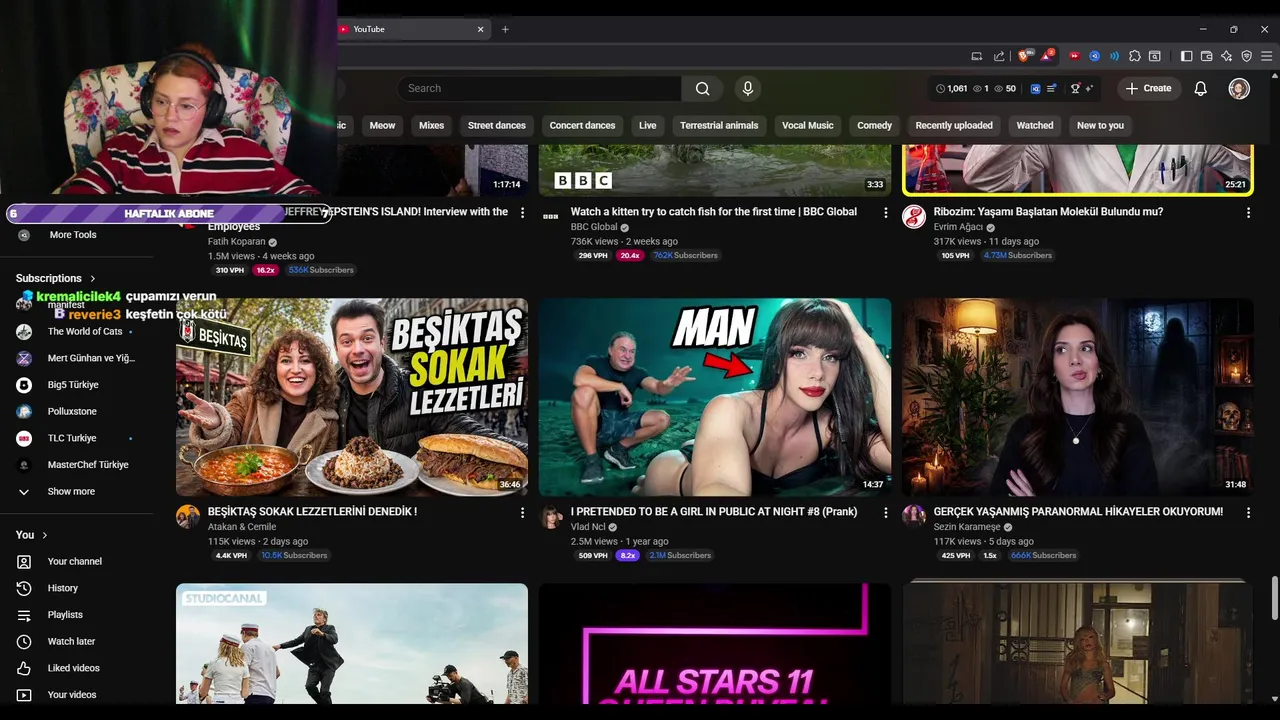Click the Create button
Image resolution: width=1280 pixels, height=720 pixels.
[x=1149, y=88]
